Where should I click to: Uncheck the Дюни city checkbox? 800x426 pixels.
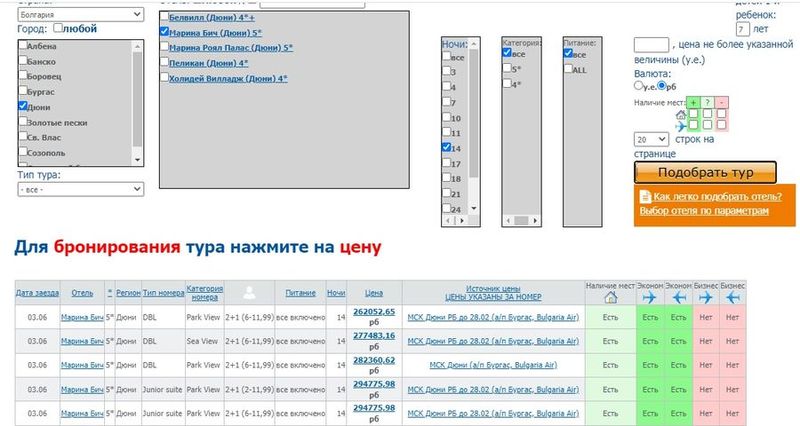click(x=23, y=106)
